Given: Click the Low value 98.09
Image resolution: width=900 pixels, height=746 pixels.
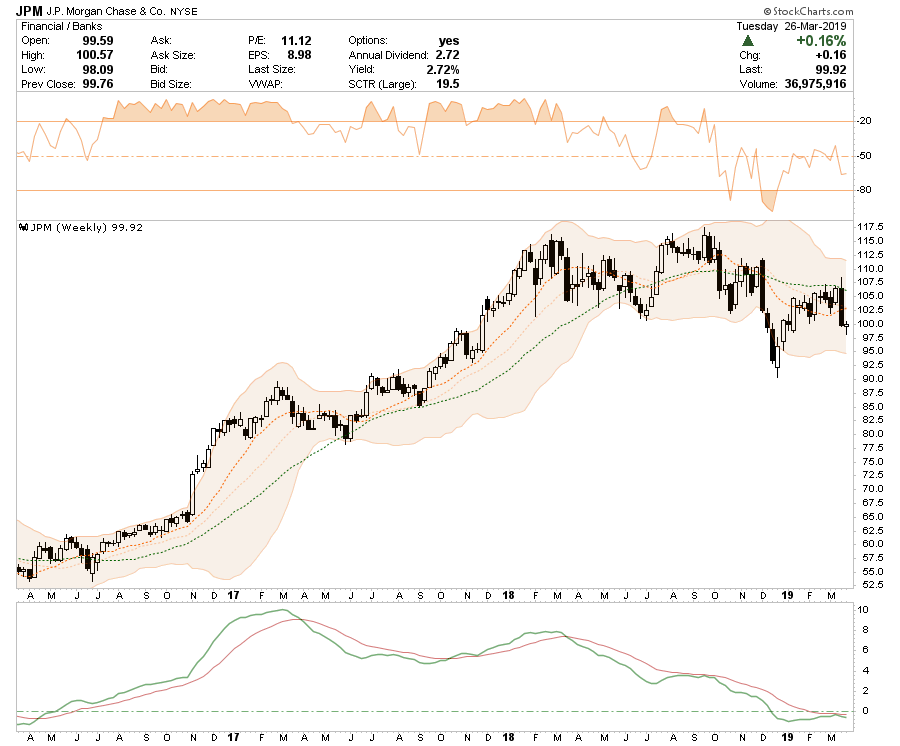Looking at the screenshot, I should pyautogui.click(x=98, y=69).
